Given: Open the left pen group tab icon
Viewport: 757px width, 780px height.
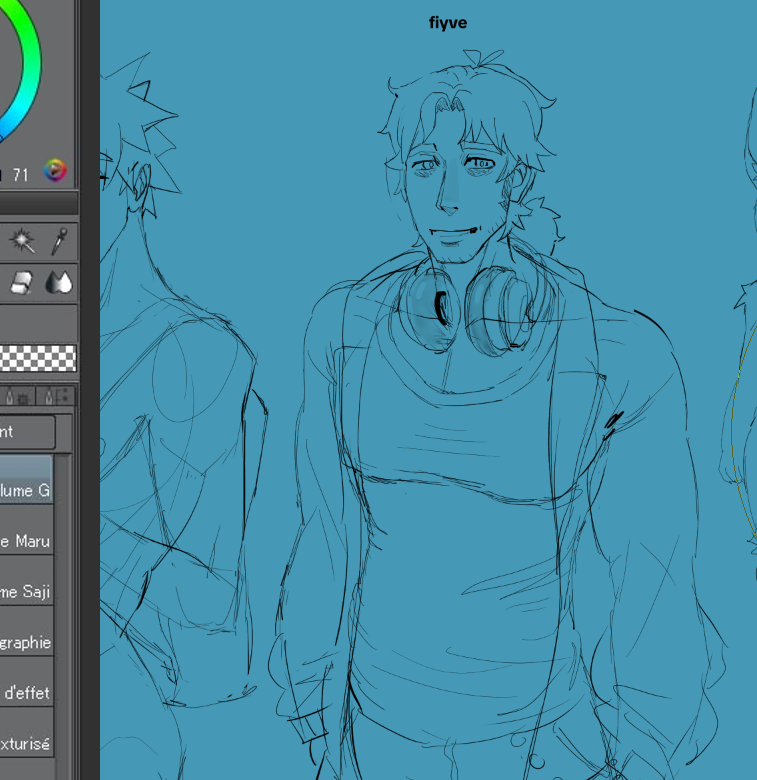Looking at the screenshot, I should [17, 396].
